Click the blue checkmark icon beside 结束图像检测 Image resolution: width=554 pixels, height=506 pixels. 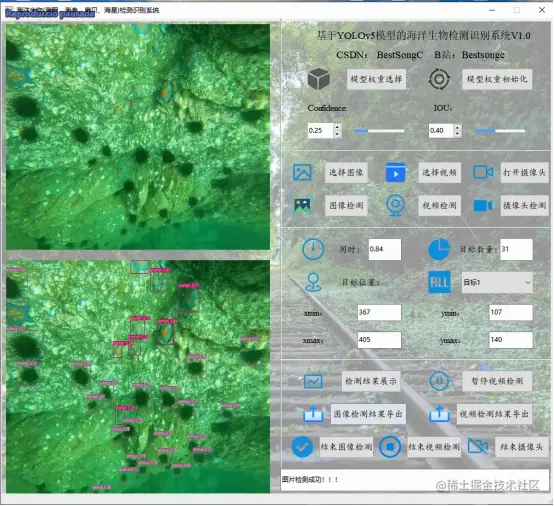pos(302,447)
